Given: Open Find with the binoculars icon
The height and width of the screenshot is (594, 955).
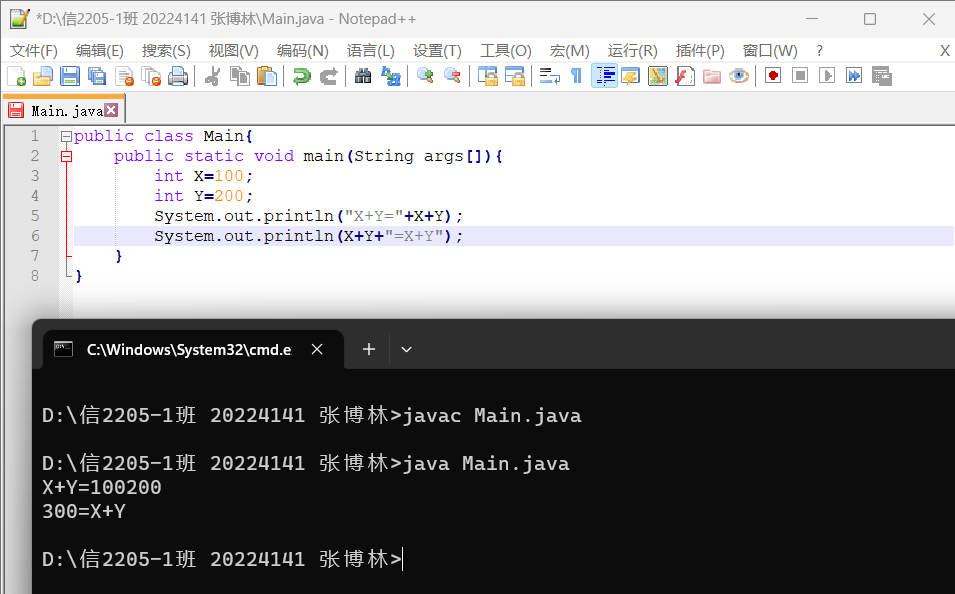Looking at the screenshot, I should tap(363, 76).
